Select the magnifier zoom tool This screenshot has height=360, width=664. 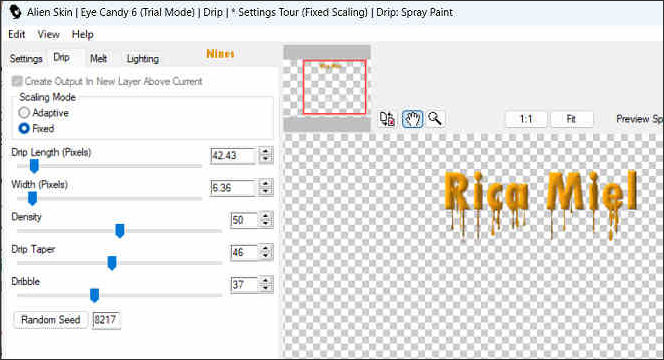tap(435, 119)
